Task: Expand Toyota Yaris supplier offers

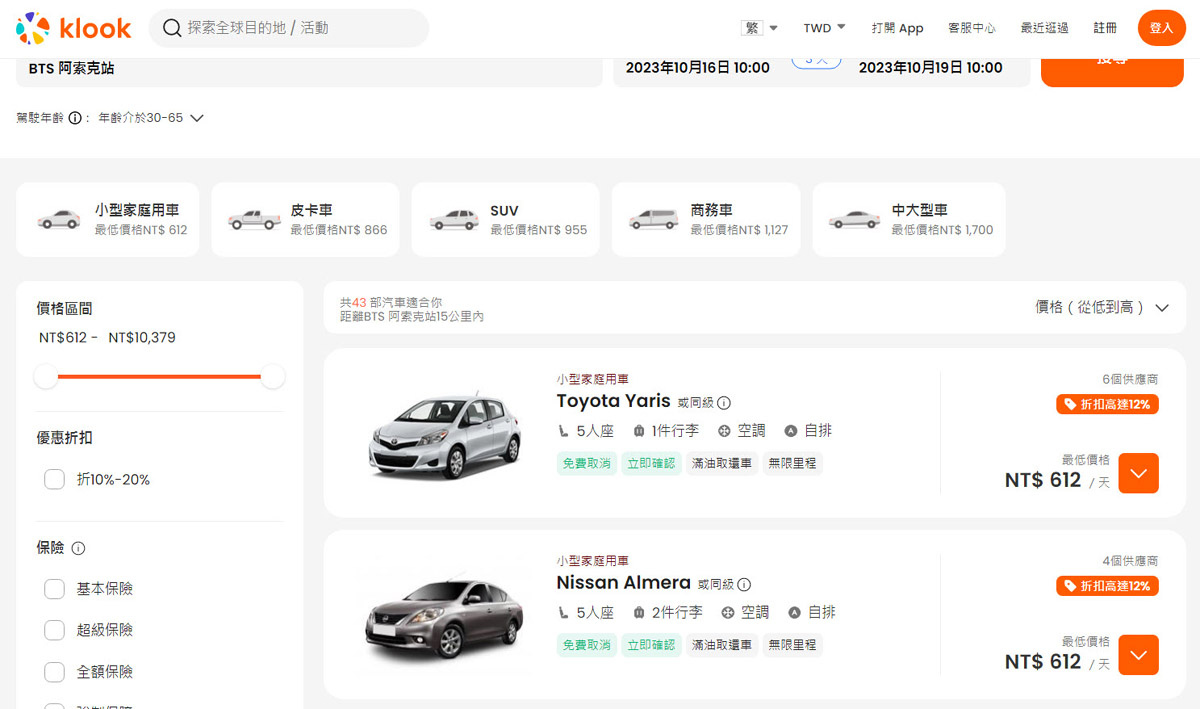Action: click(1138, 473)
